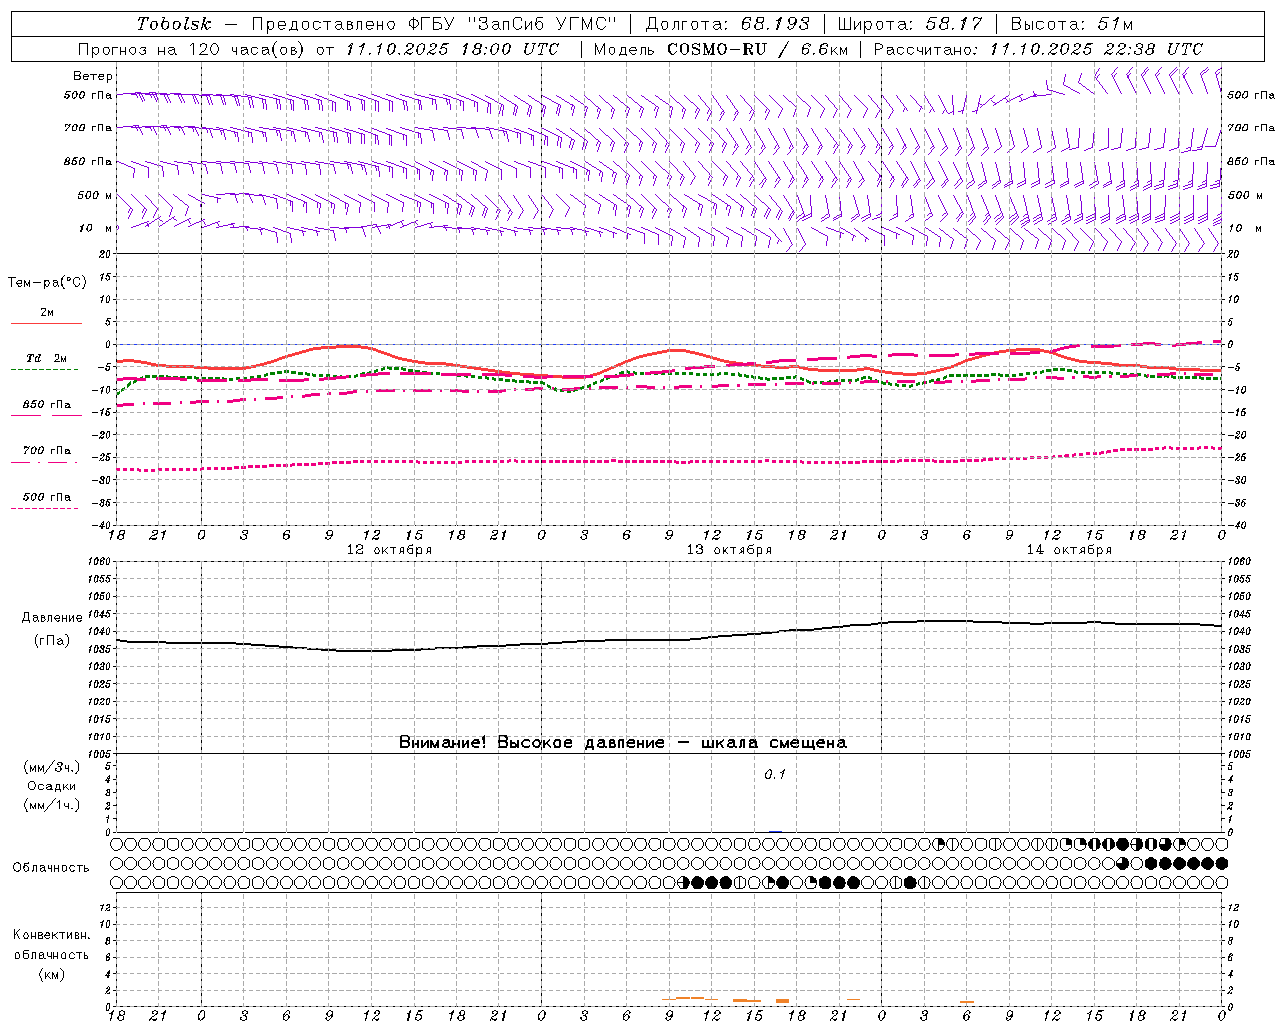Click the 'Облачность' cloudiness label
Screen dimensions: 1280x1024
click(51, 868)
